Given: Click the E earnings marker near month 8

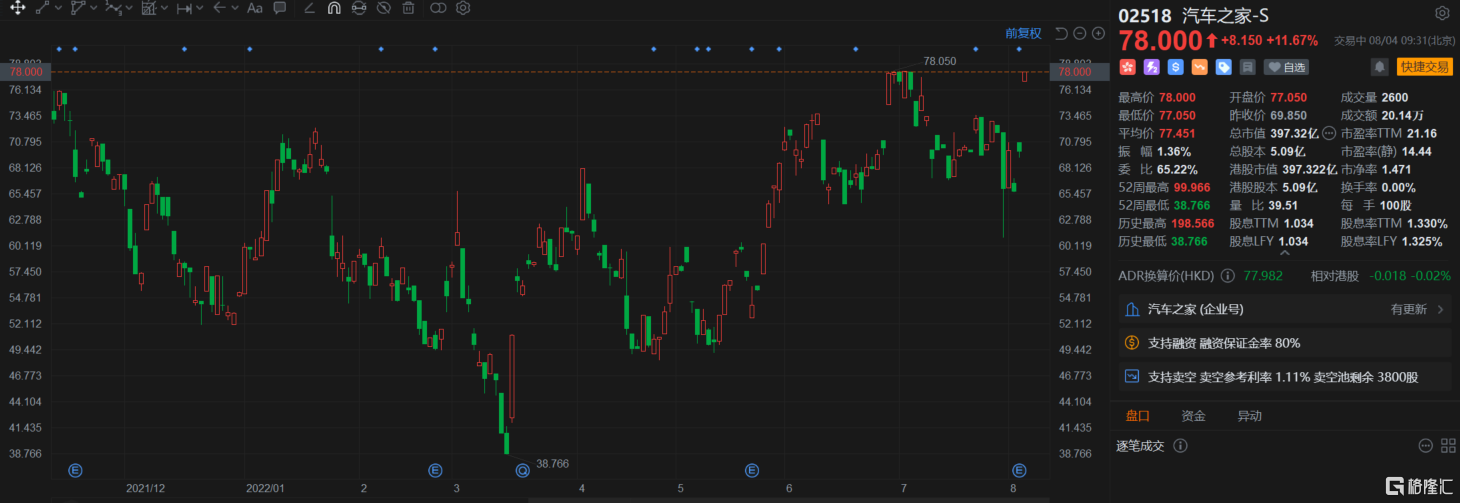Looking at the screenshot, I should pos(1019,470).
